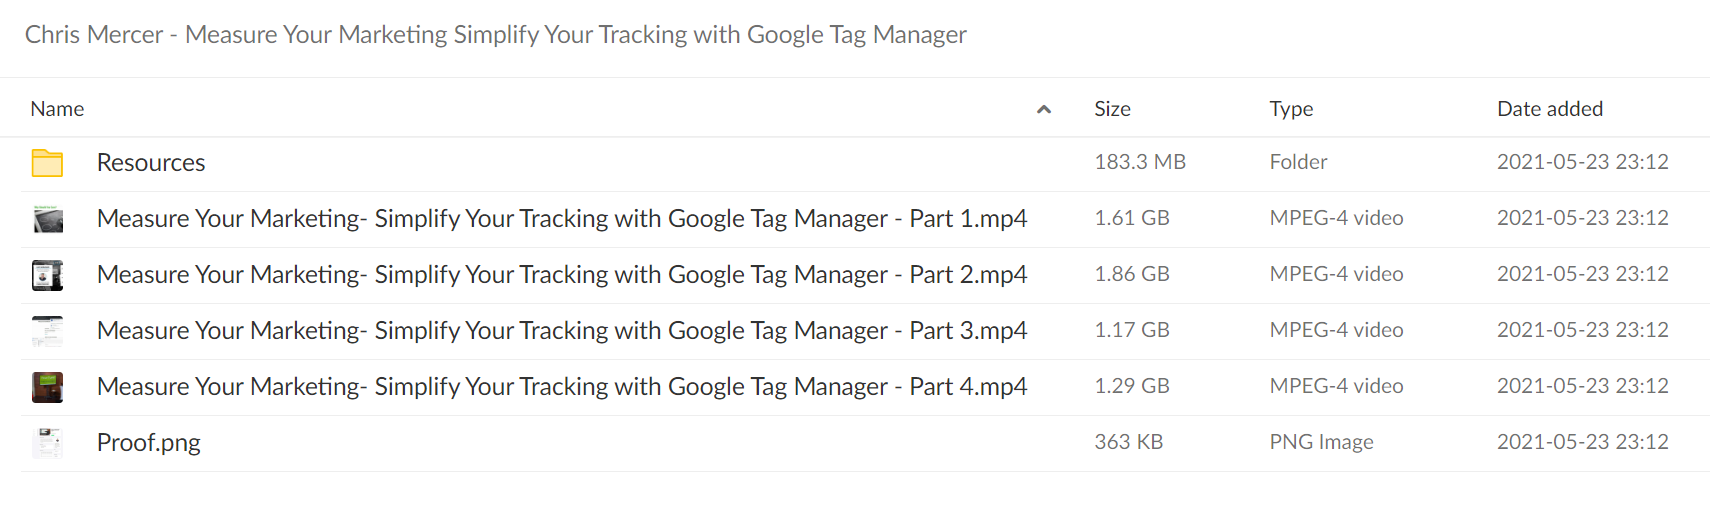Select the PNG Image type cell
The height and width of the screenshot is (506, 1710).
1321,442
